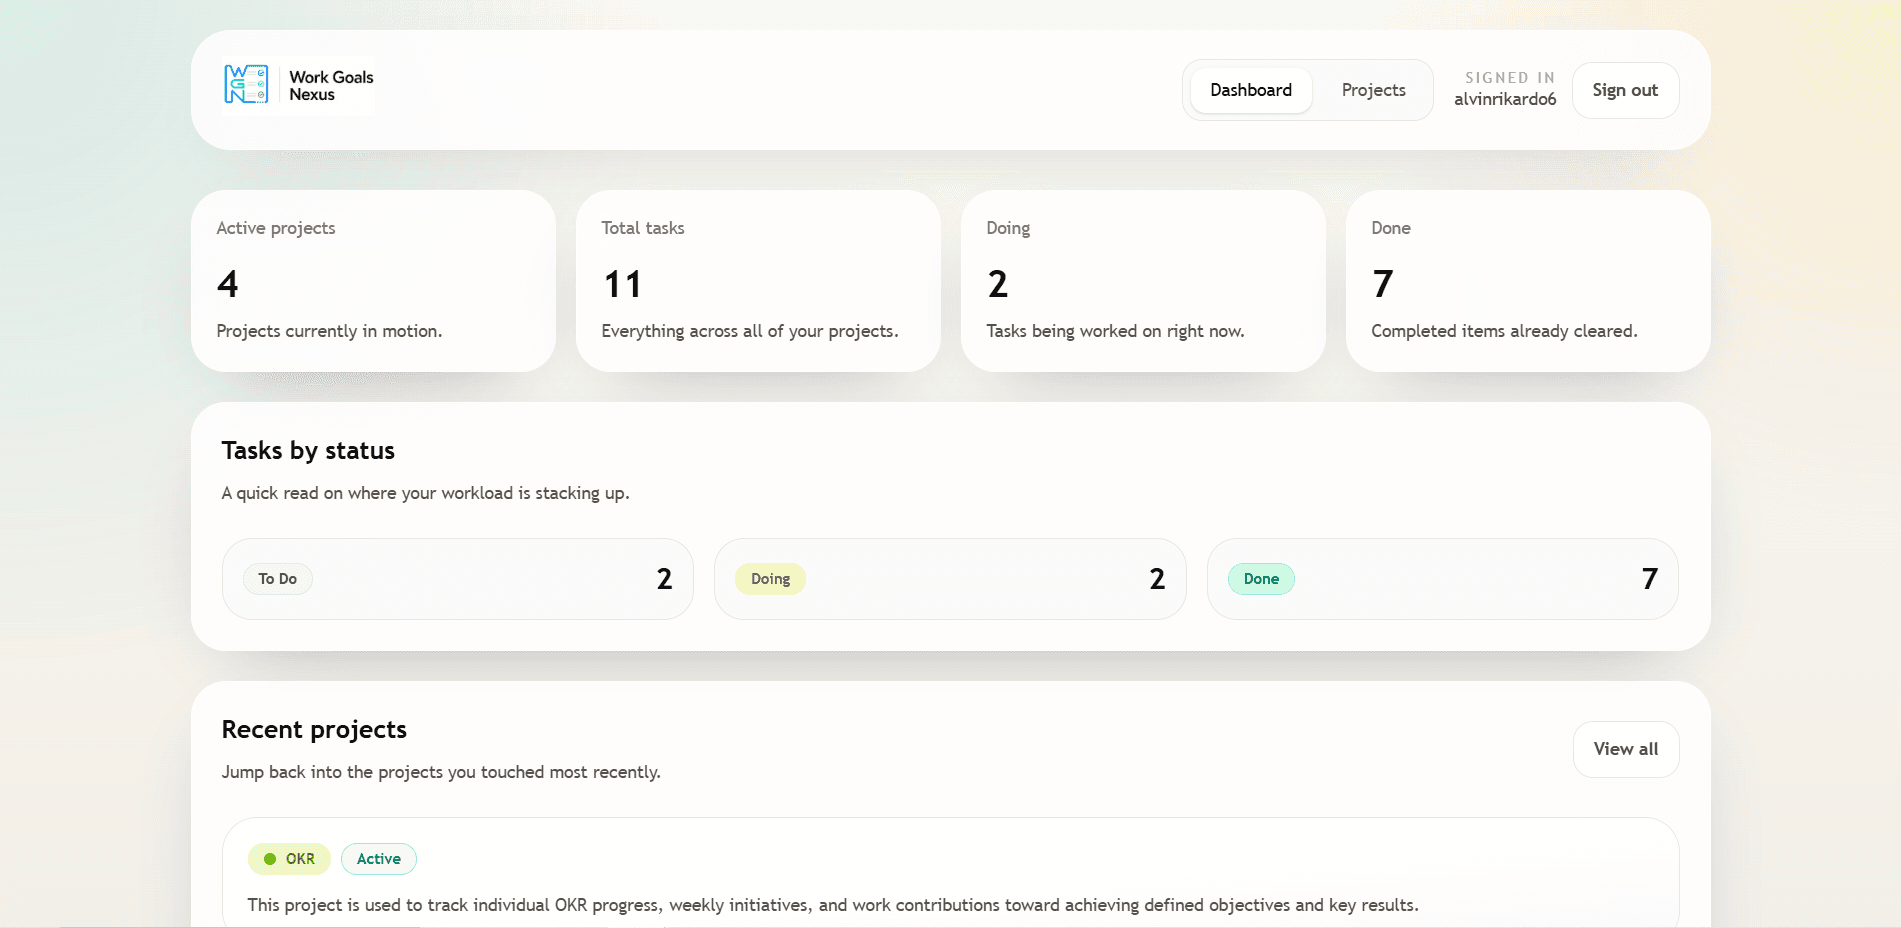
Task: Open the OKR project description text
Action: pyautogui.click(x=833, y=905)
